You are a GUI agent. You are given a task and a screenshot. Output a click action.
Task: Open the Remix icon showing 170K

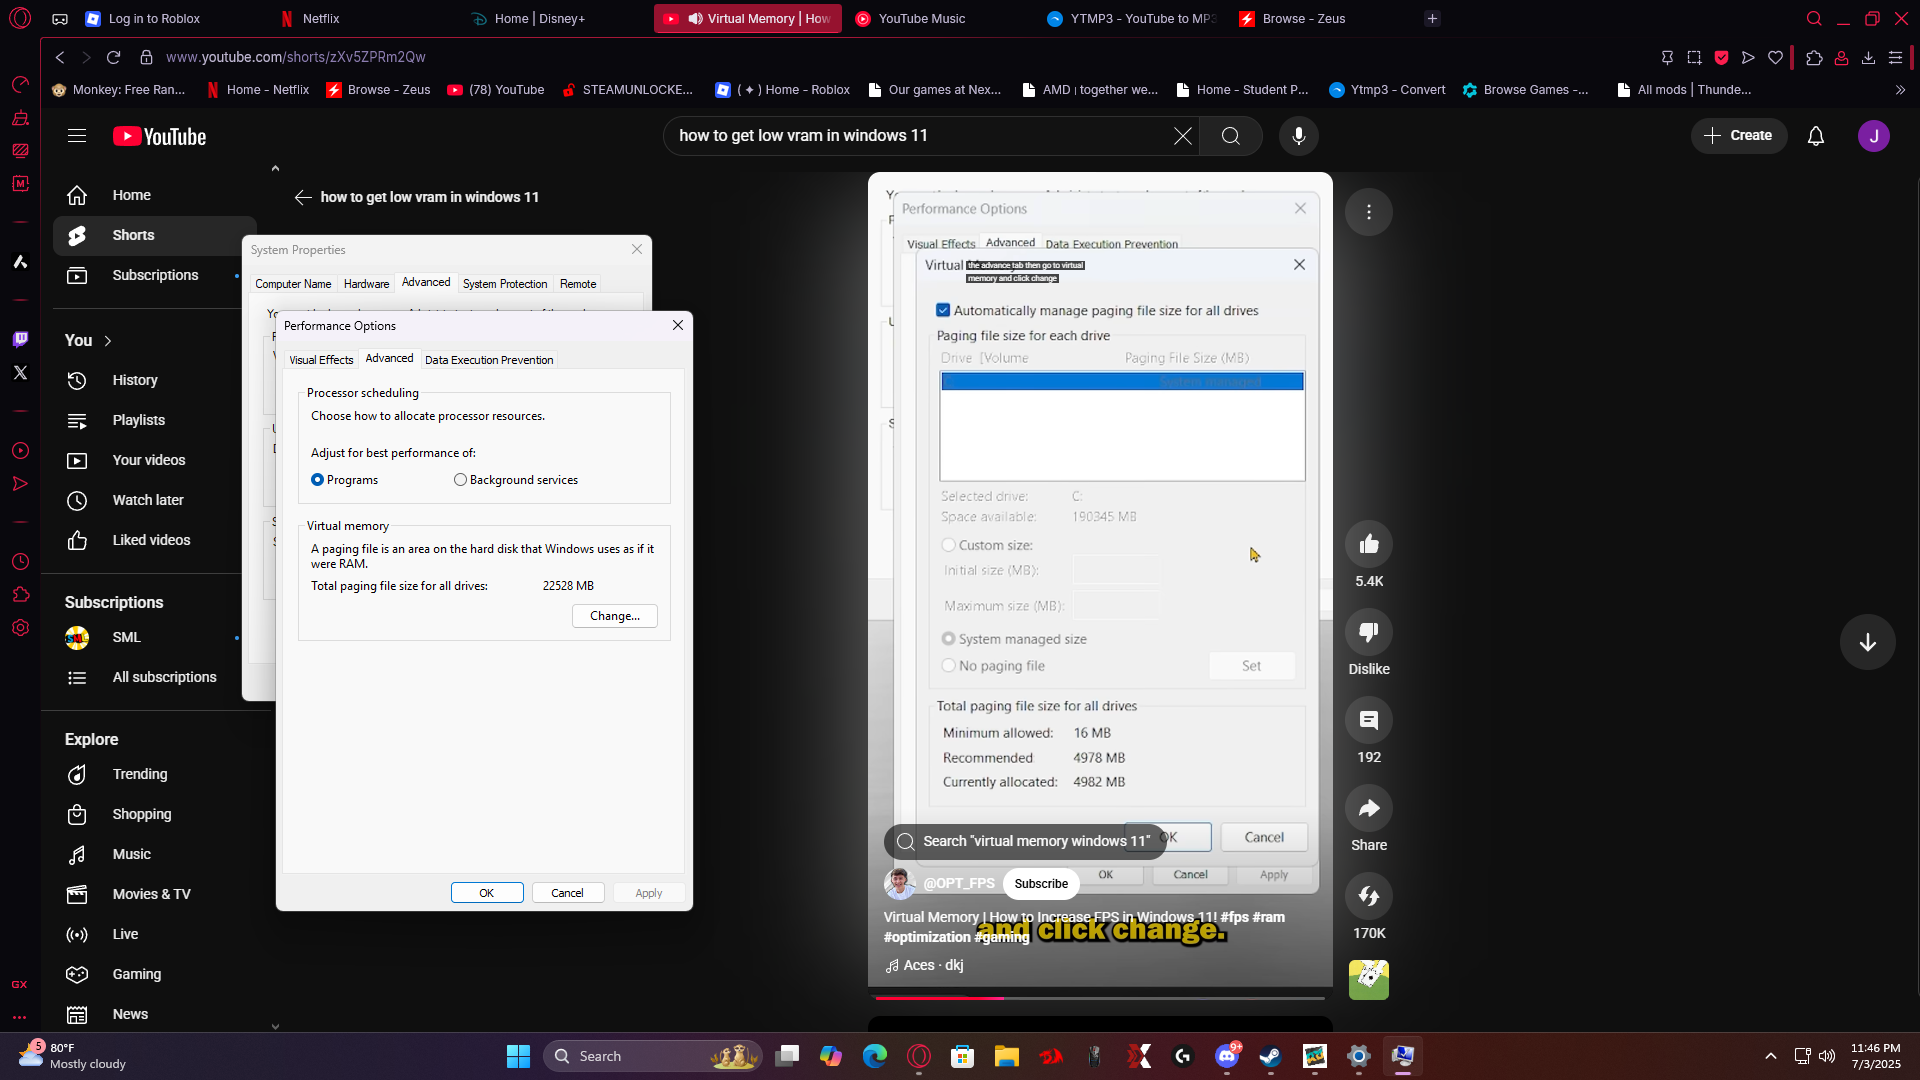click(x=1368, y=896)
